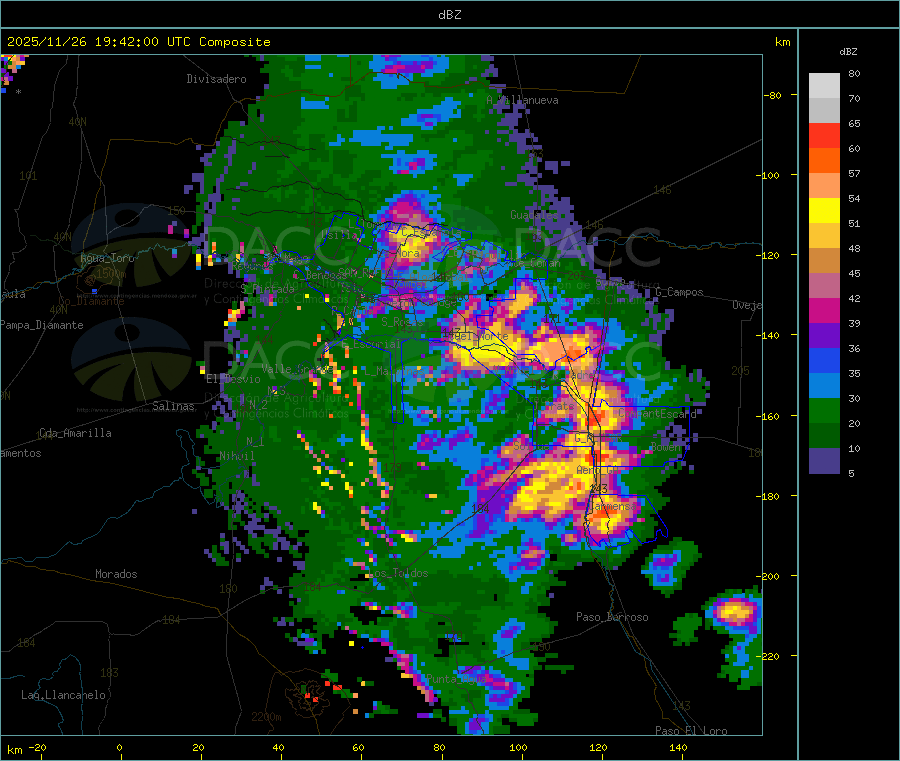This screenshot has width=900, height=761.
Task: Click the '40' tick on the horizontal km axis
Action: click(x=278, y=748)
